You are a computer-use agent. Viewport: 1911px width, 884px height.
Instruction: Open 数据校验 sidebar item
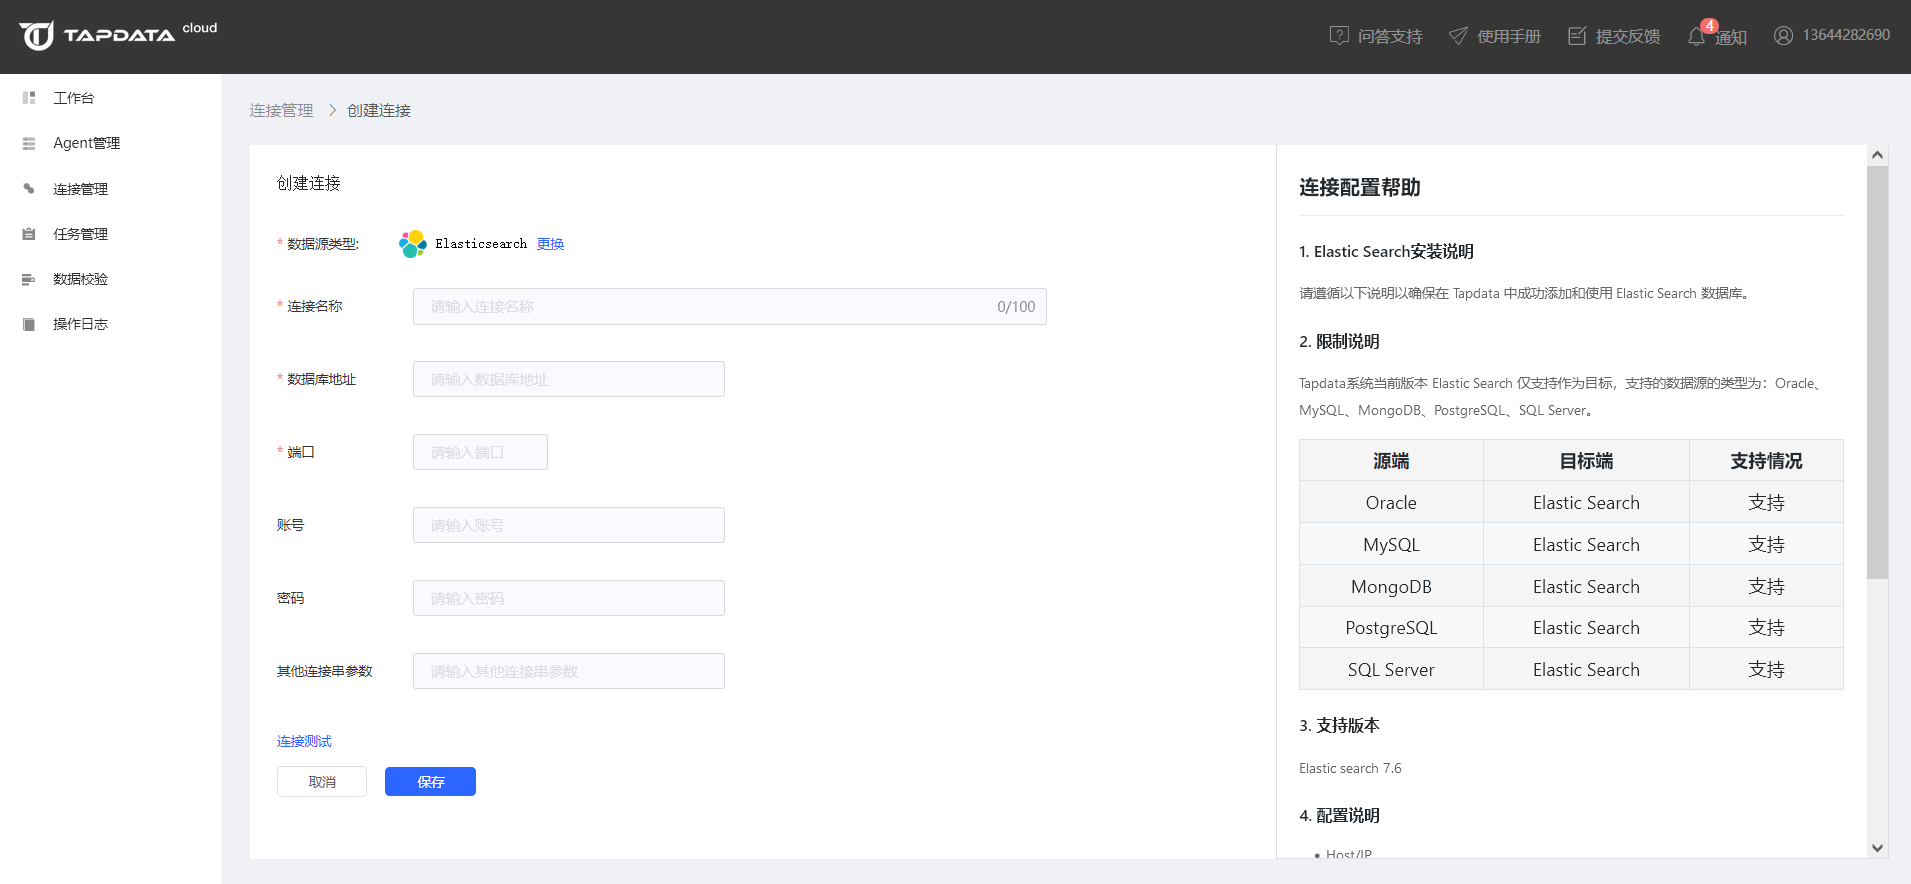[x=80, y=279]
